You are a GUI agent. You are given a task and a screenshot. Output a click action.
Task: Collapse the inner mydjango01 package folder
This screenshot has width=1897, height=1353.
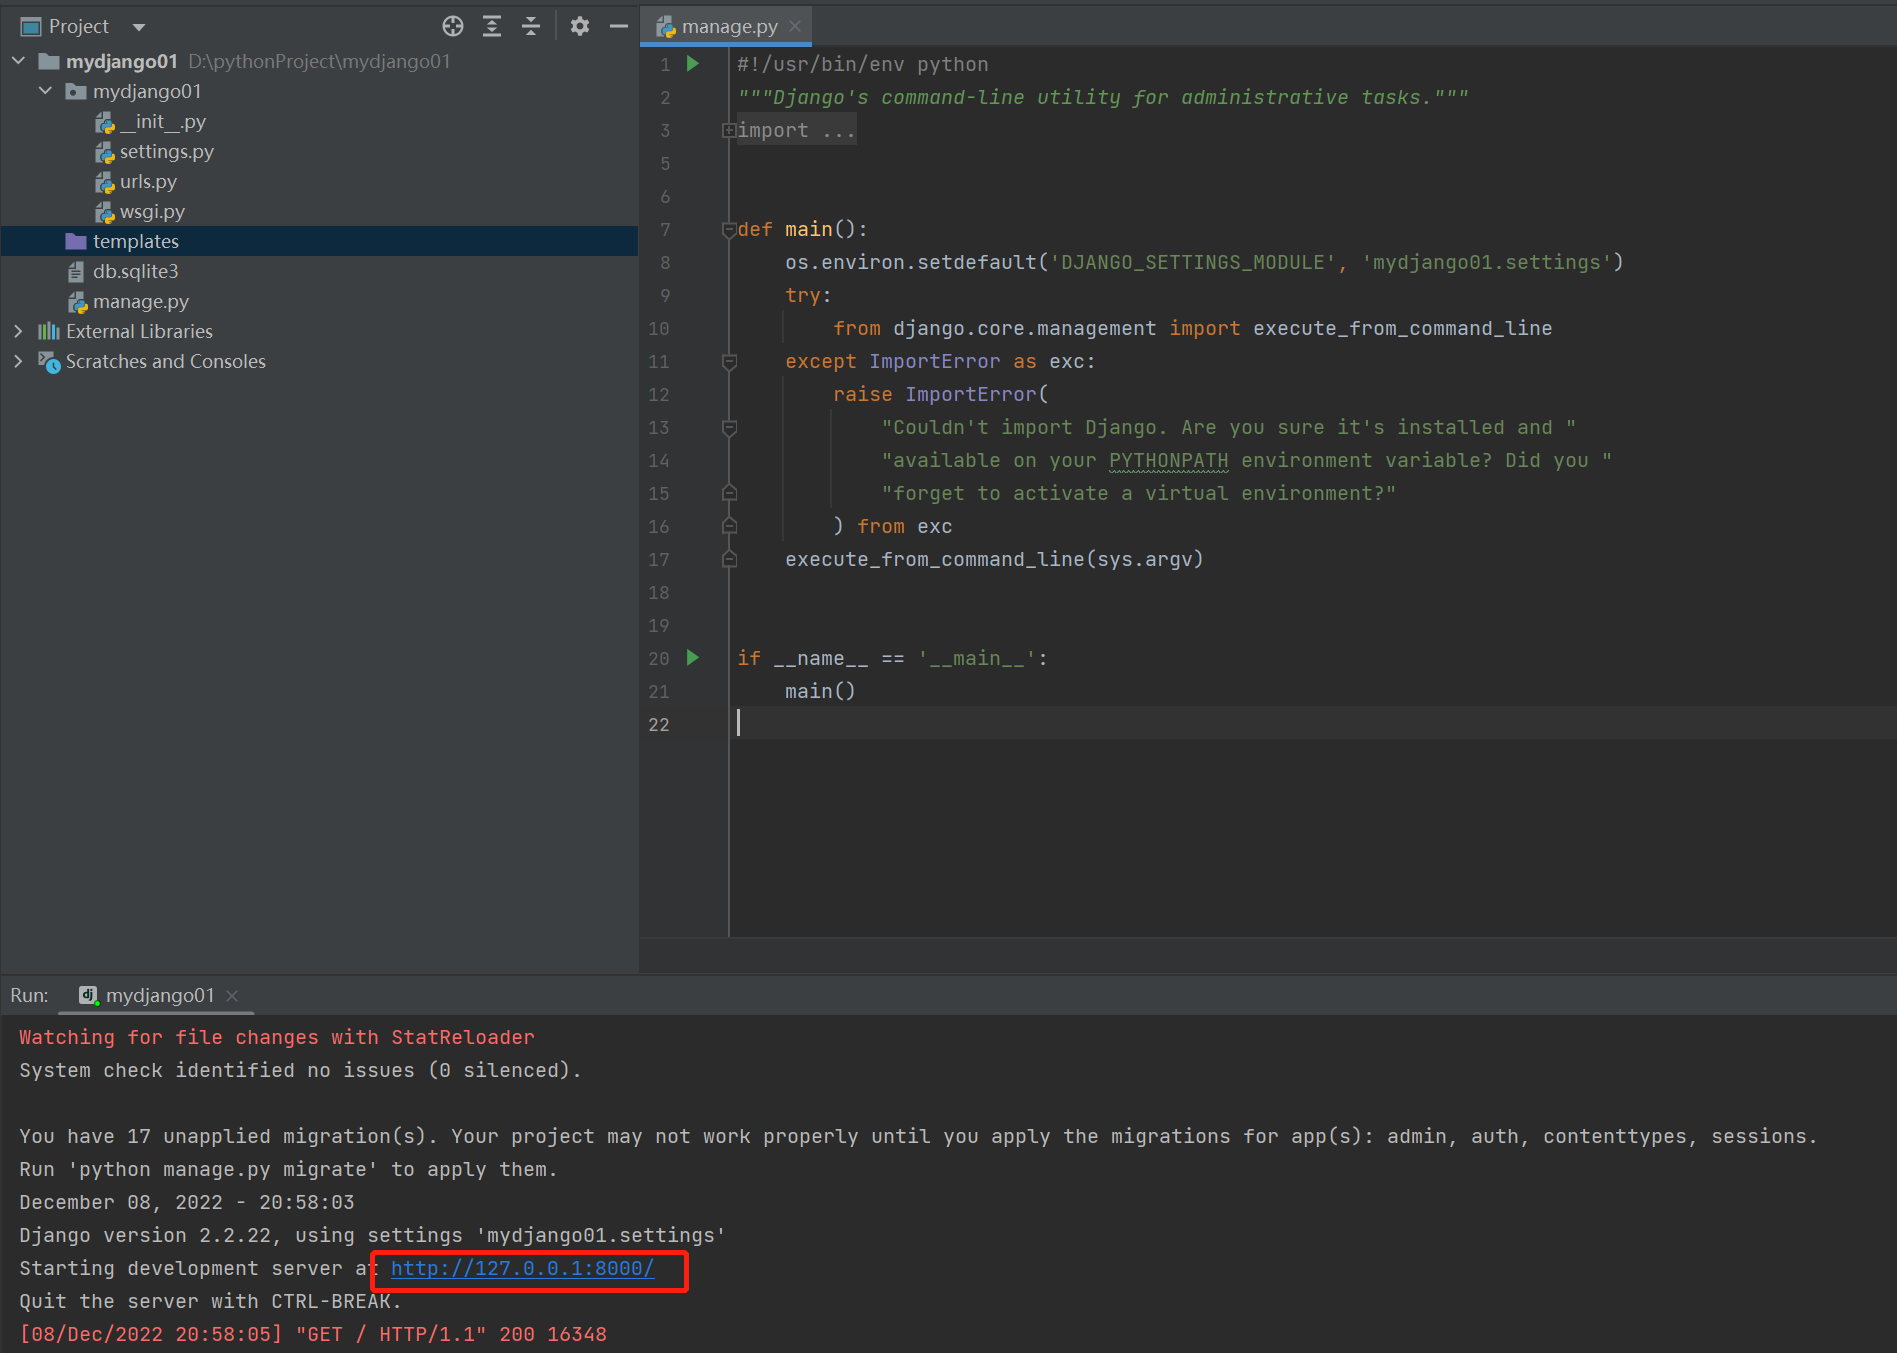pos(45,91)
